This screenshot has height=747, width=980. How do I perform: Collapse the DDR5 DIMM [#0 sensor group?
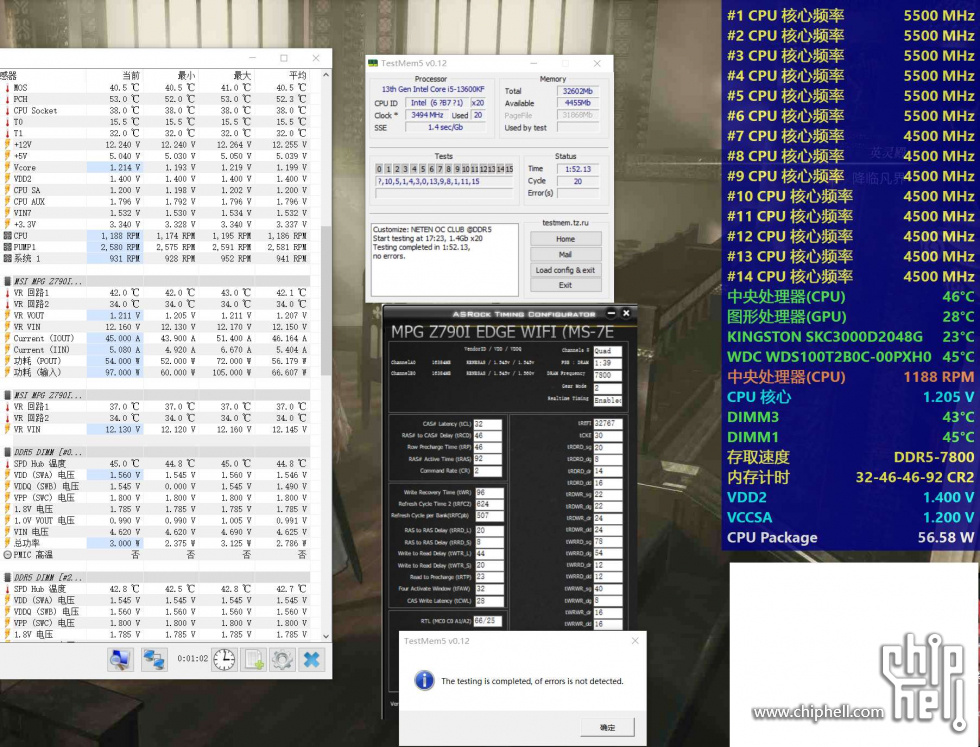pyautogui.click(x=8, y=452)
